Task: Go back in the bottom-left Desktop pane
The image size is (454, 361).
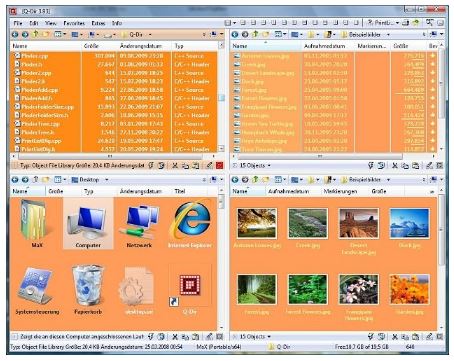Action: pos(15,180)
